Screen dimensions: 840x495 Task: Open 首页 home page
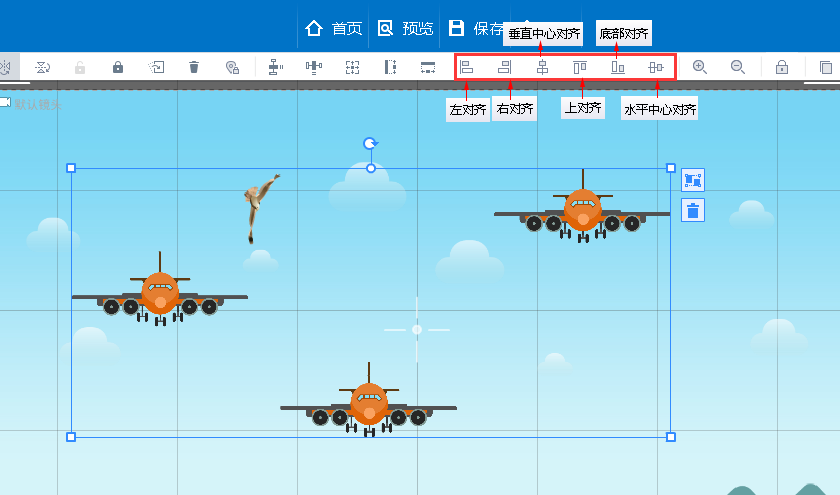pos(334,28)
